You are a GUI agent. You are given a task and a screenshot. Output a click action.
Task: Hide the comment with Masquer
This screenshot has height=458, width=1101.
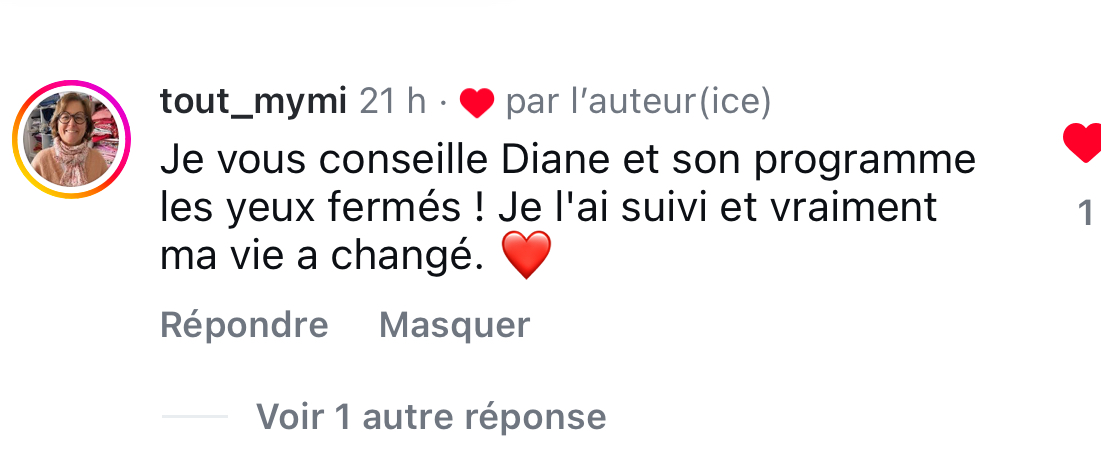tap(455, 325)
